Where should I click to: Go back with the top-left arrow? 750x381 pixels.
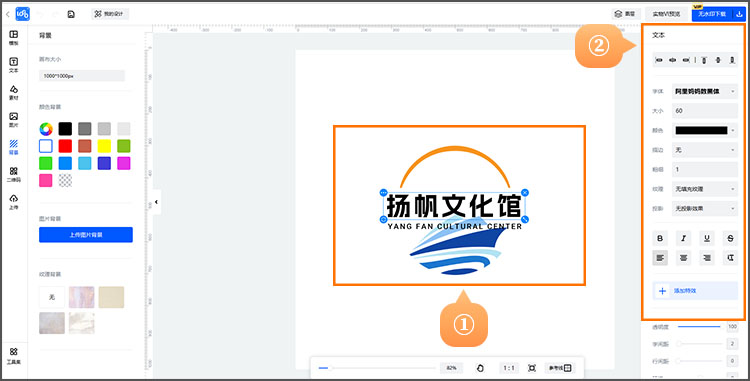click(7, 14)
